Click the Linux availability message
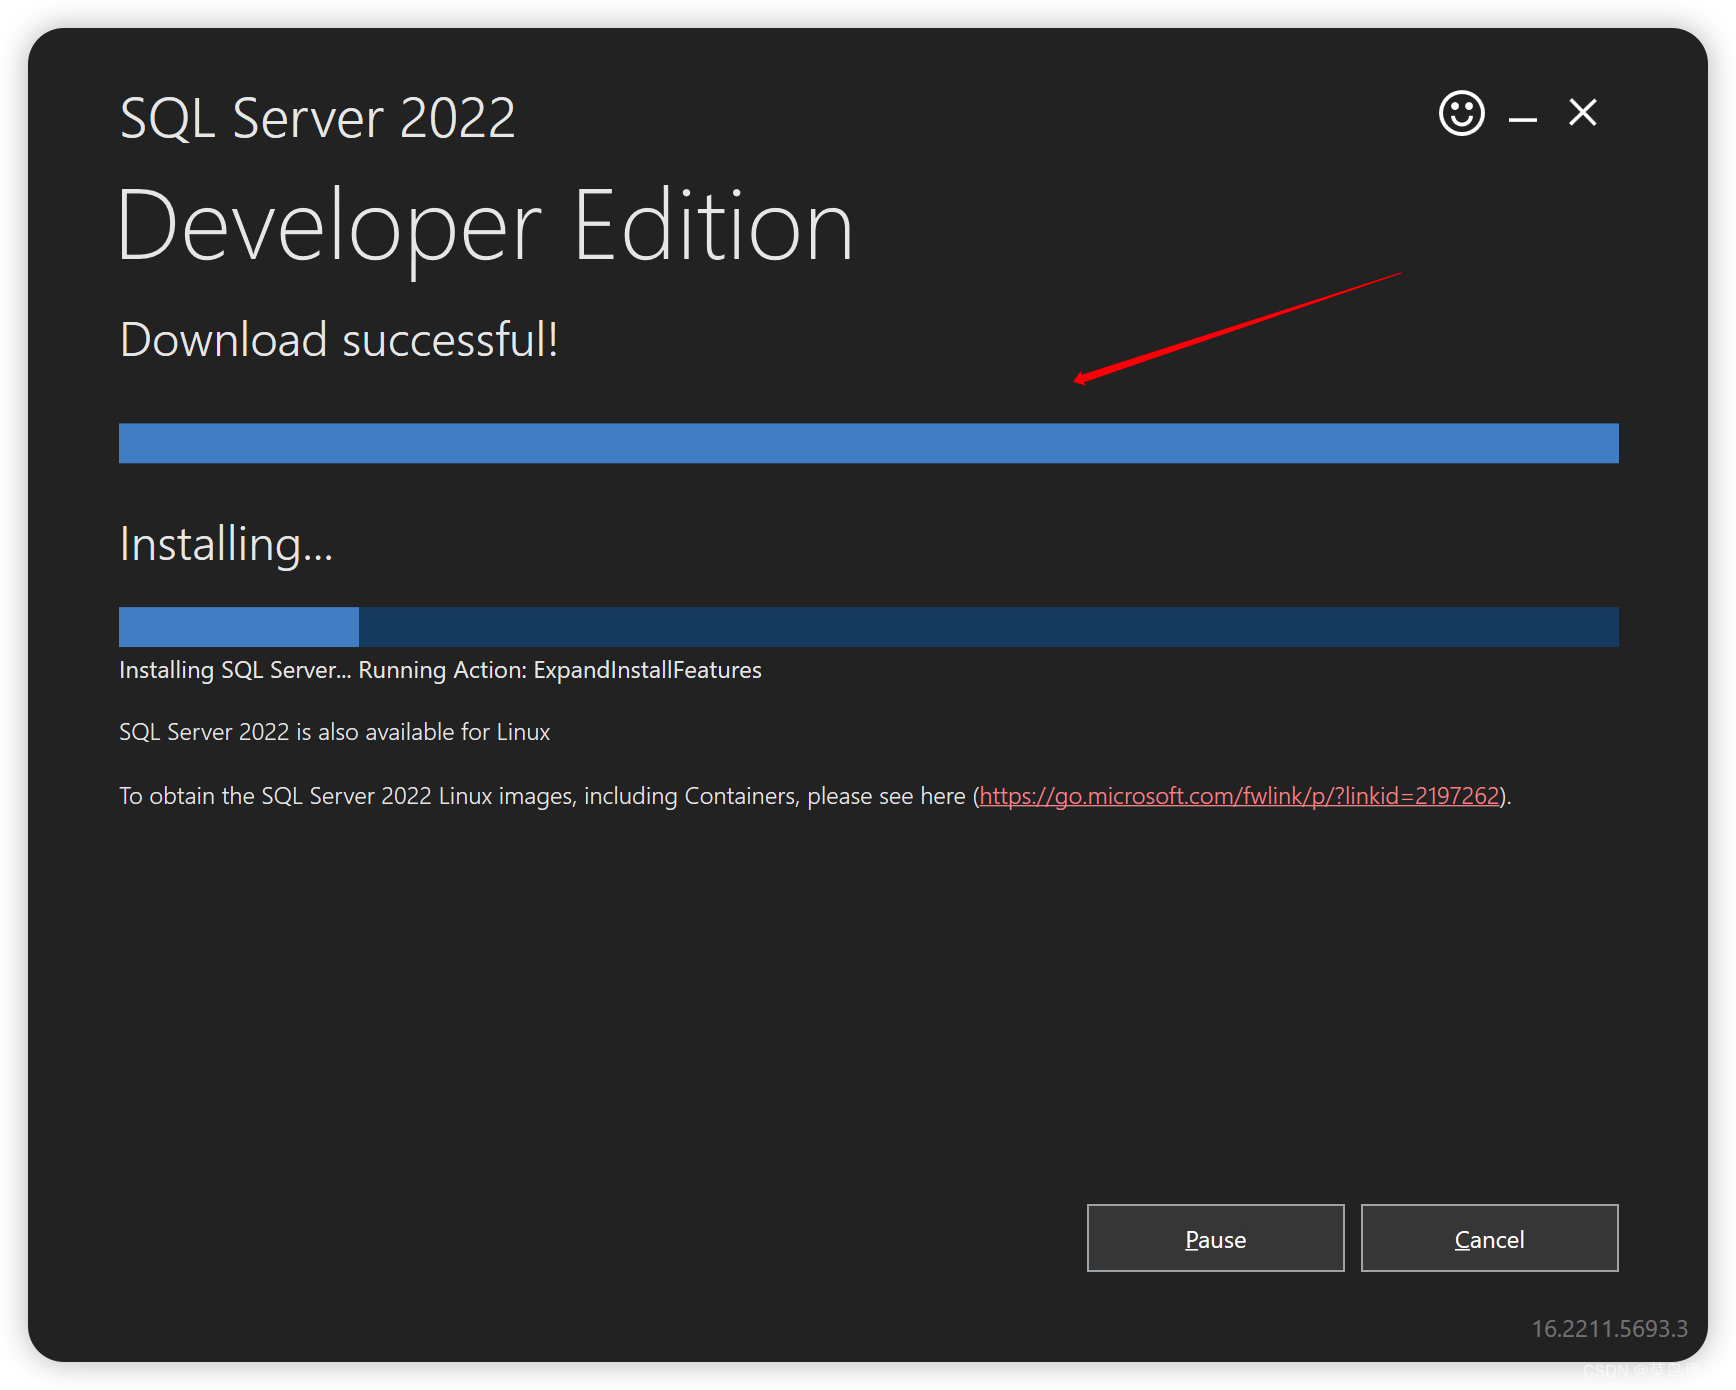 point(334,731)
